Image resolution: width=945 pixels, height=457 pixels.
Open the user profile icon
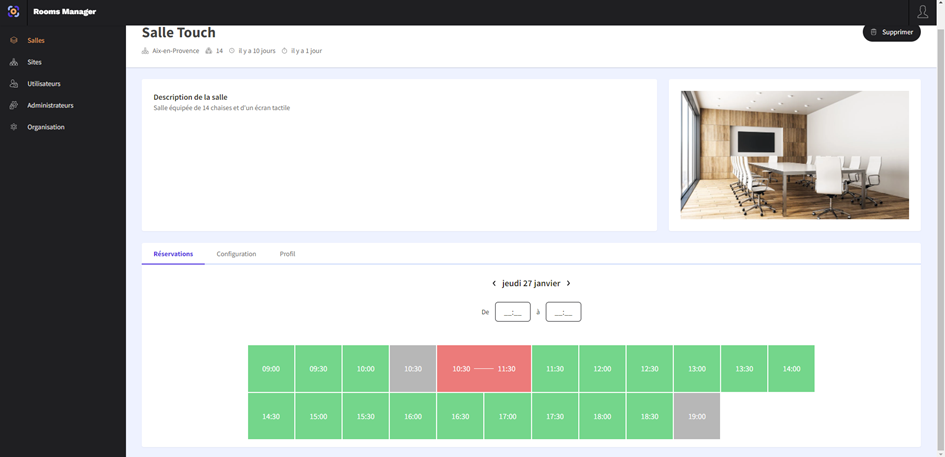[x=922, y=12]
